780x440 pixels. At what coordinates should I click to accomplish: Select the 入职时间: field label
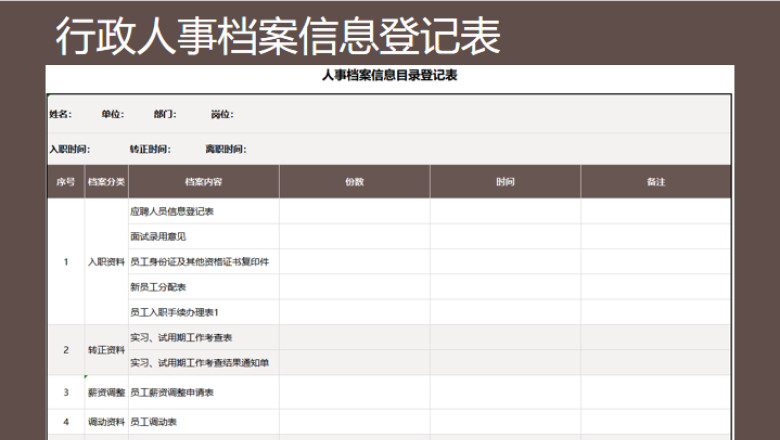(70, 149)
